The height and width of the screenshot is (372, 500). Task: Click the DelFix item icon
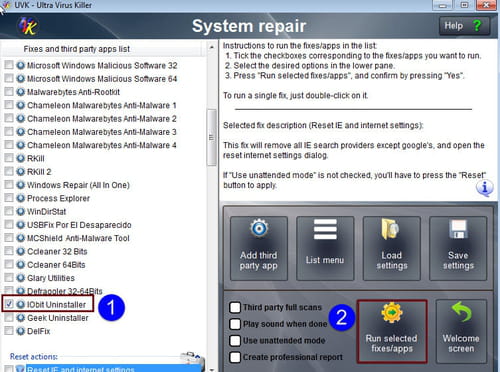[21, 331]
